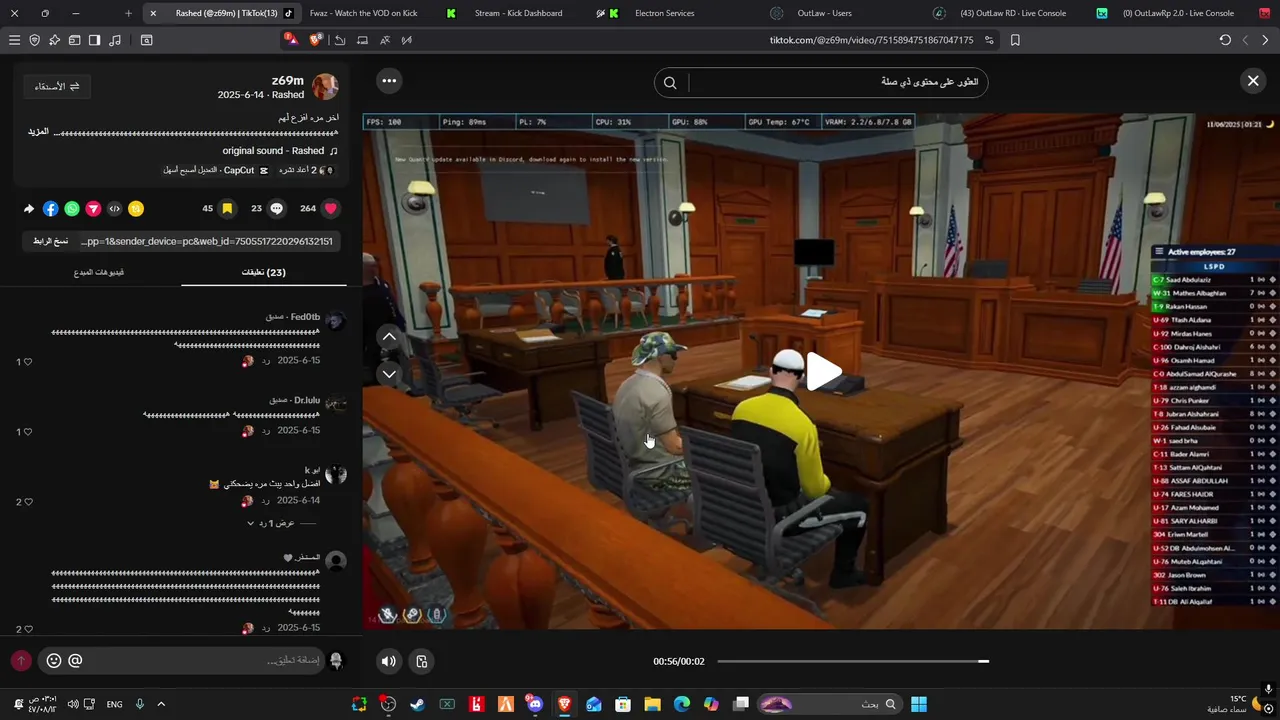Open Brave VPN shield icon in toolbar
Screen dimensions: 1280x720
pos(35,40)
